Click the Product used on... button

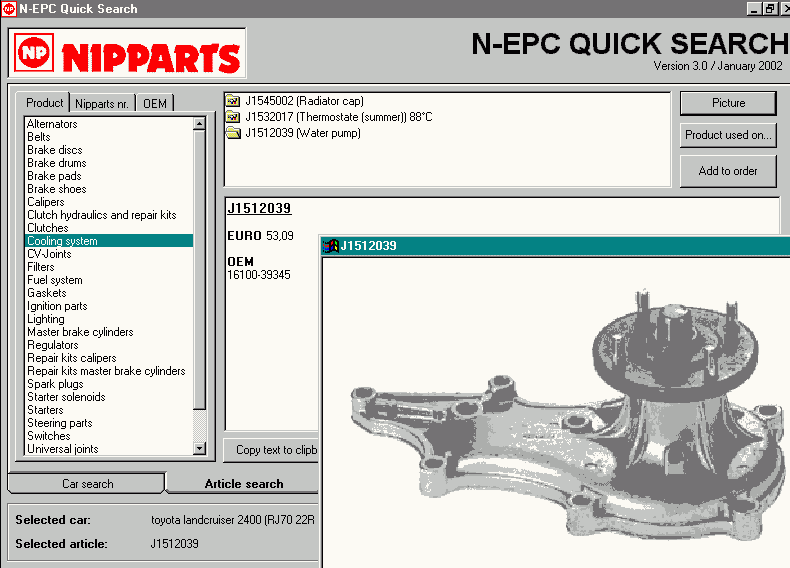click(x=728, y=135)
